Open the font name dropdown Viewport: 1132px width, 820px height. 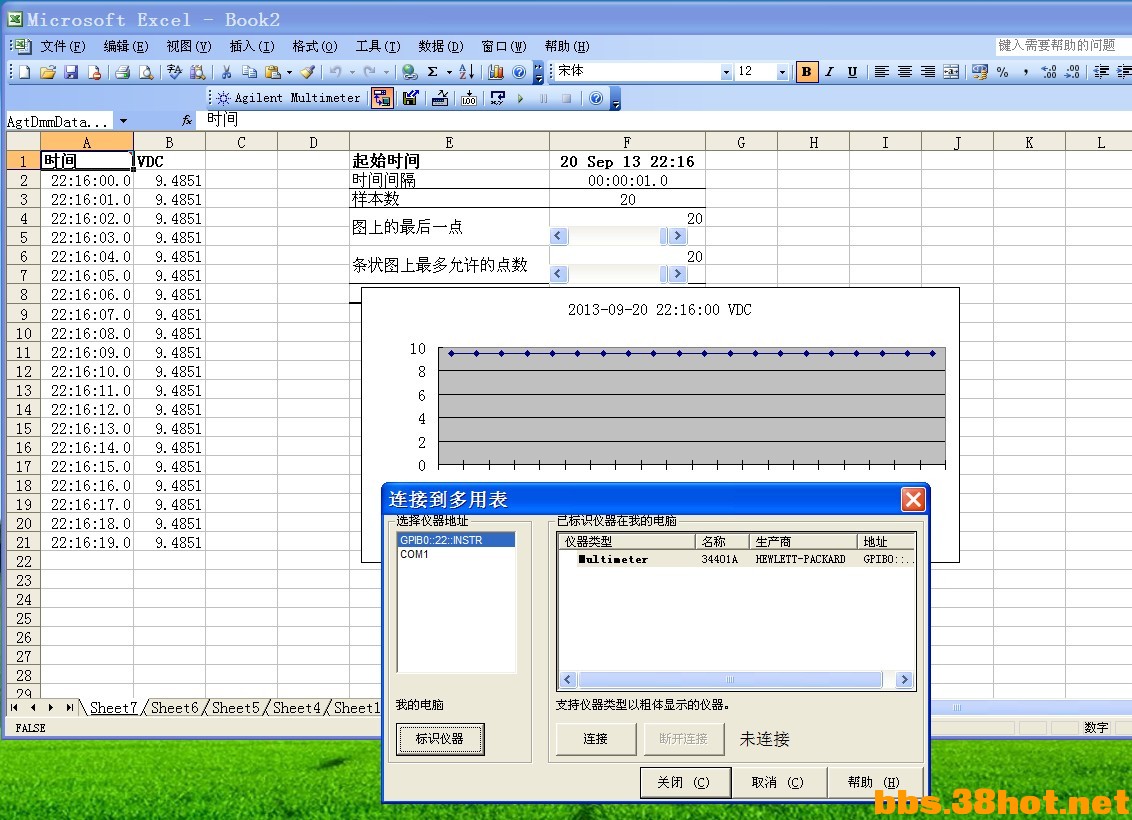coord(726,71)
